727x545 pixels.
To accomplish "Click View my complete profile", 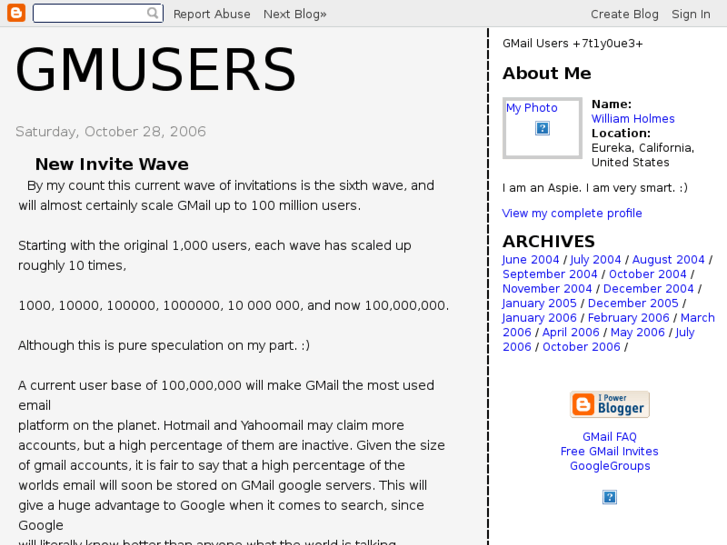I will (x=572, y=213).
